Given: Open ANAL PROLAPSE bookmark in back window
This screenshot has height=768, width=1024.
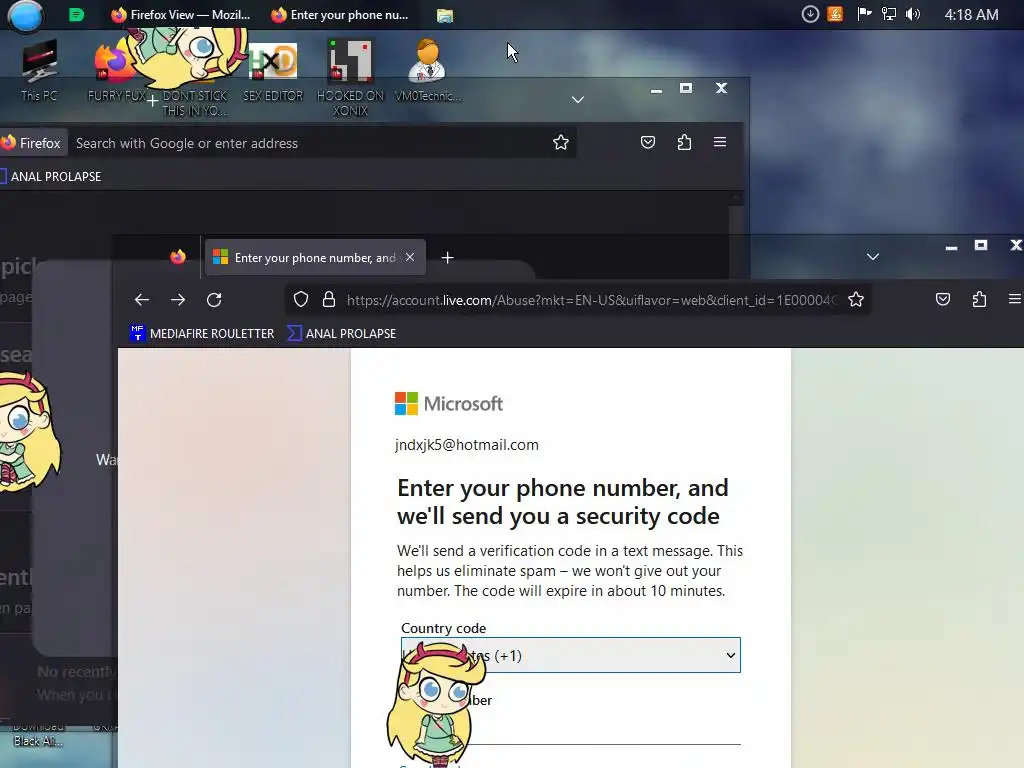Looking at the screenshot, I should point(50,176).
